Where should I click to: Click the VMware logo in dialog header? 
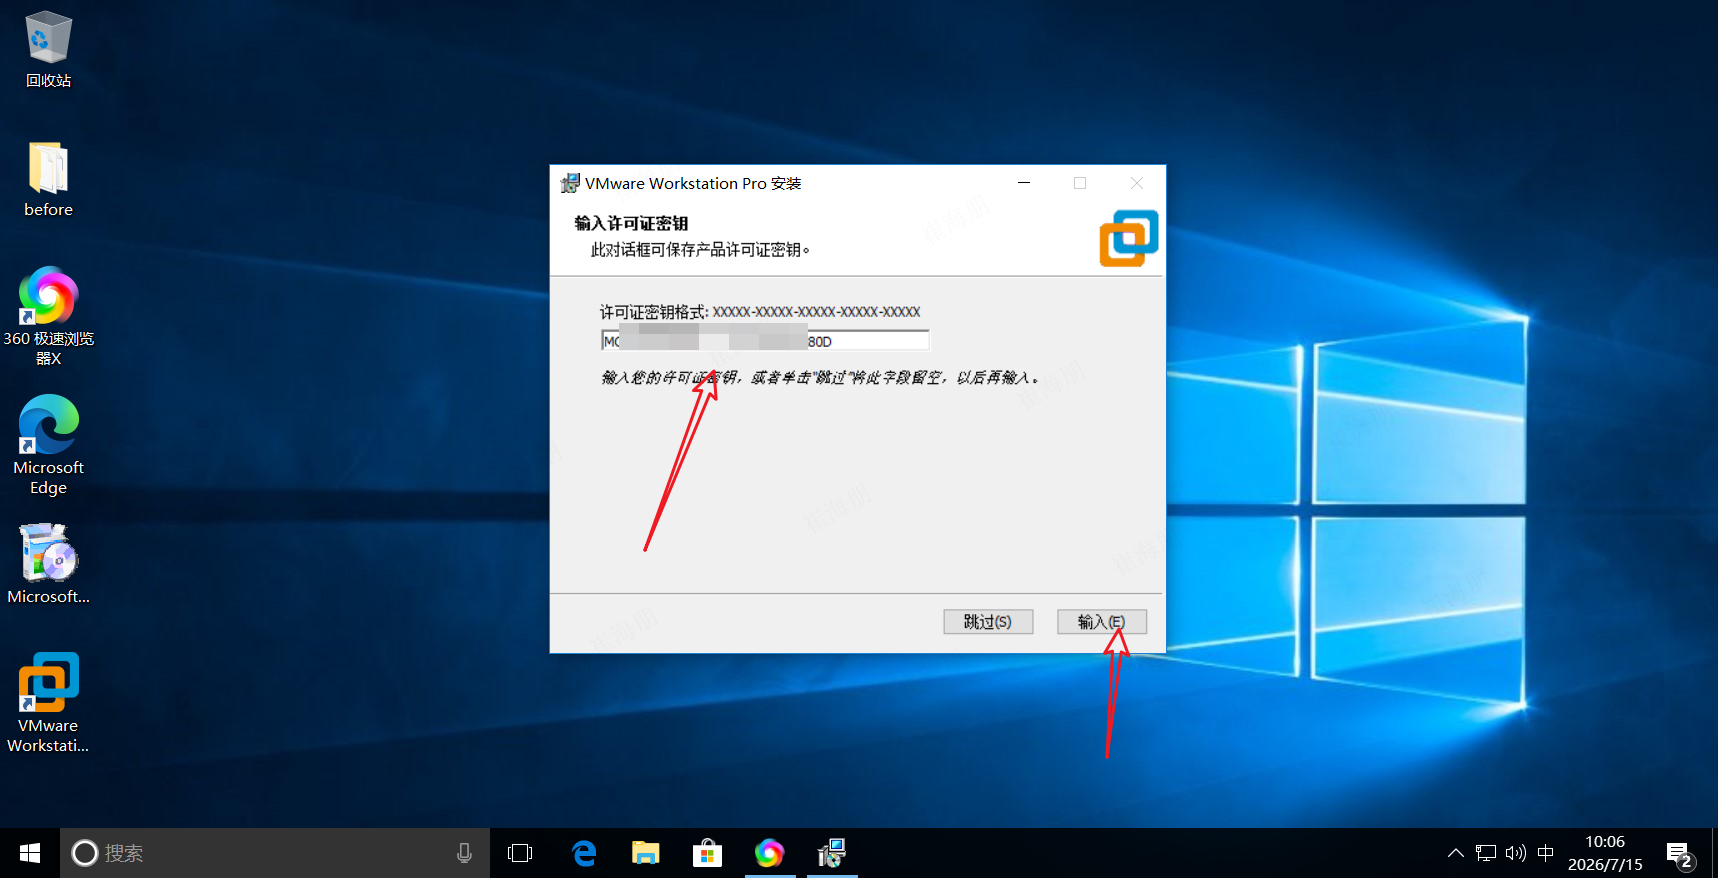(1129, 238)
